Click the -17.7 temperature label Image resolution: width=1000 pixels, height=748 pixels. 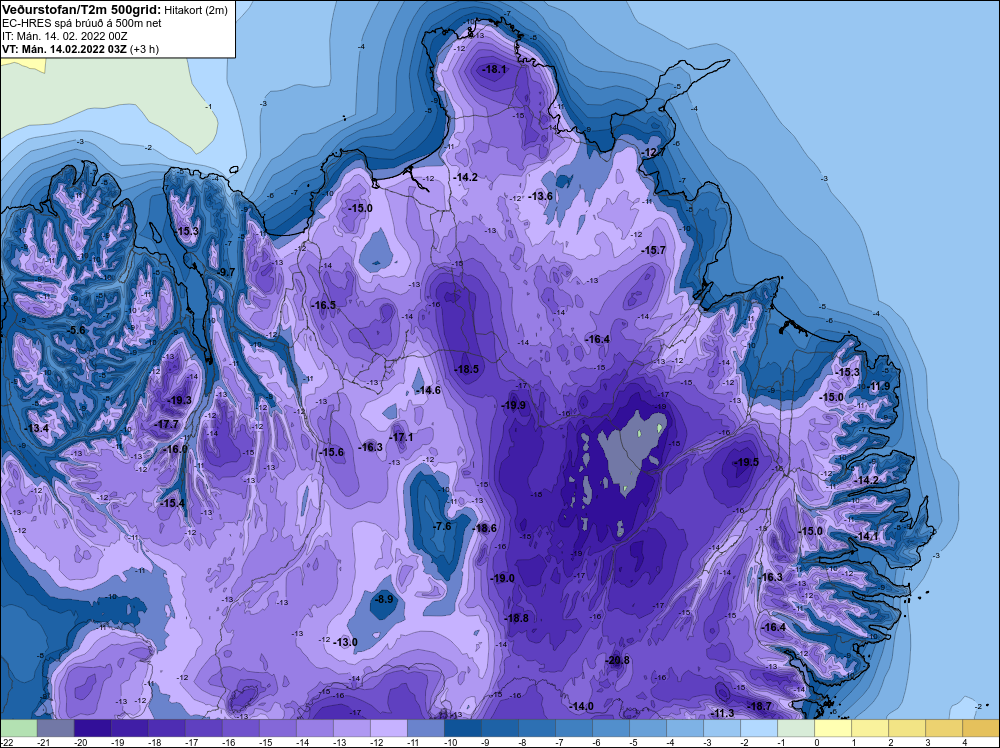click(x=167, y=424)
